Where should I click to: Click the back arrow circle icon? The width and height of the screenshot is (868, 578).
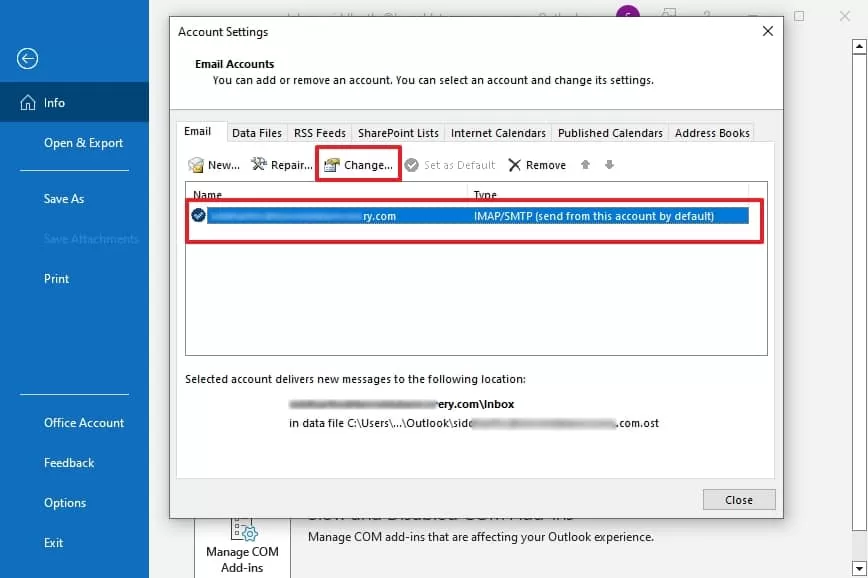click(x=27, y=58)
